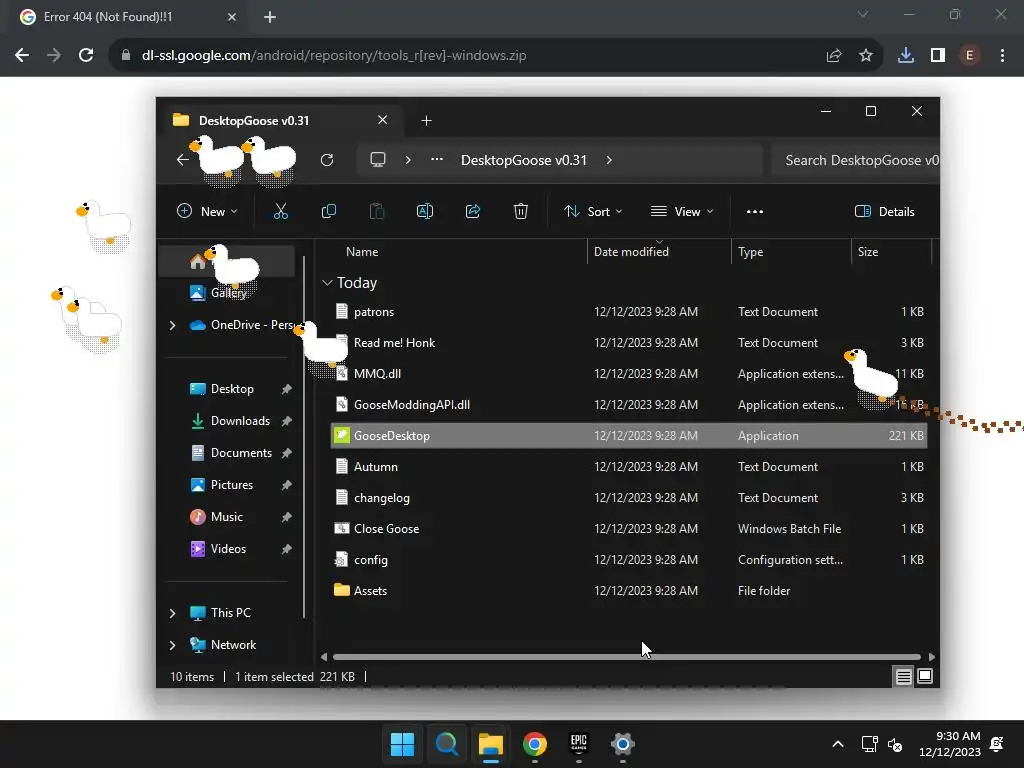The height and width of the screenshot is (768, 1024).
Task: Sort by Date modified column header
Action: [631, 252]
